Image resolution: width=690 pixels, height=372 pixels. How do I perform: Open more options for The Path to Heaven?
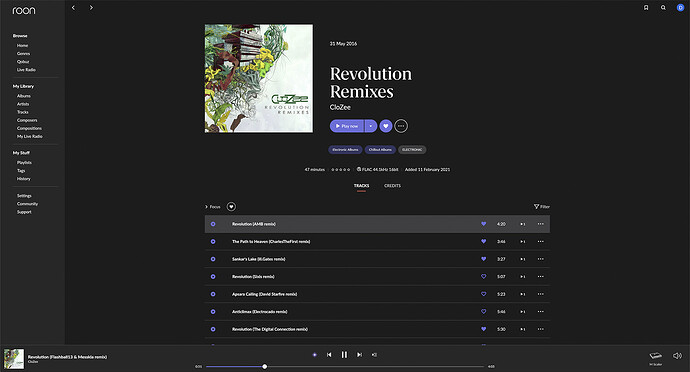(x=540, y=241)
